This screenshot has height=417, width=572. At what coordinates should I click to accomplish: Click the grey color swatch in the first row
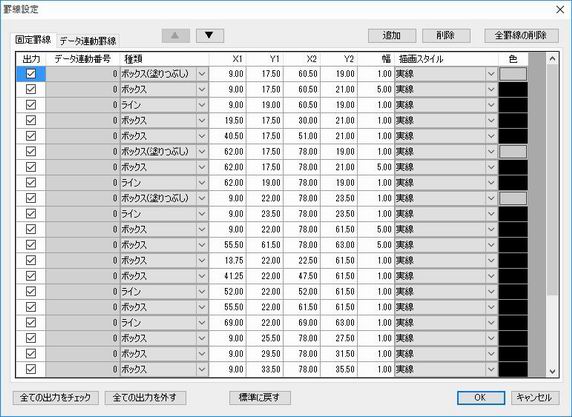pyautogui.click(x=513, y=74)
